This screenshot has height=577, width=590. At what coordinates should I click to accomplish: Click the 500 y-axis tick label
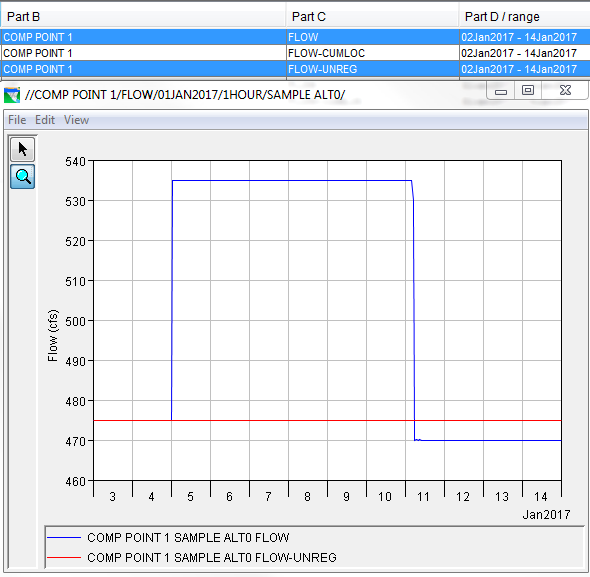76,321
